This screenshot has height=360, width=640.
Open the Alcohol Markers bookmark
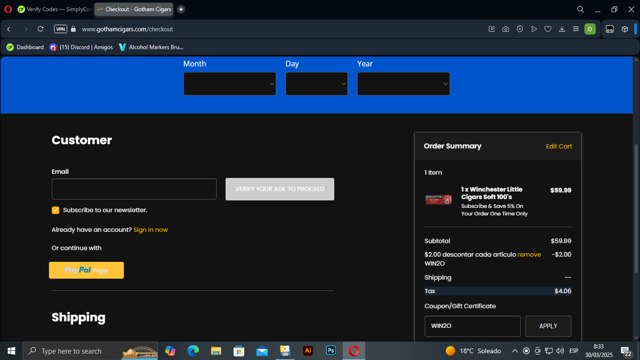[151, 47]
